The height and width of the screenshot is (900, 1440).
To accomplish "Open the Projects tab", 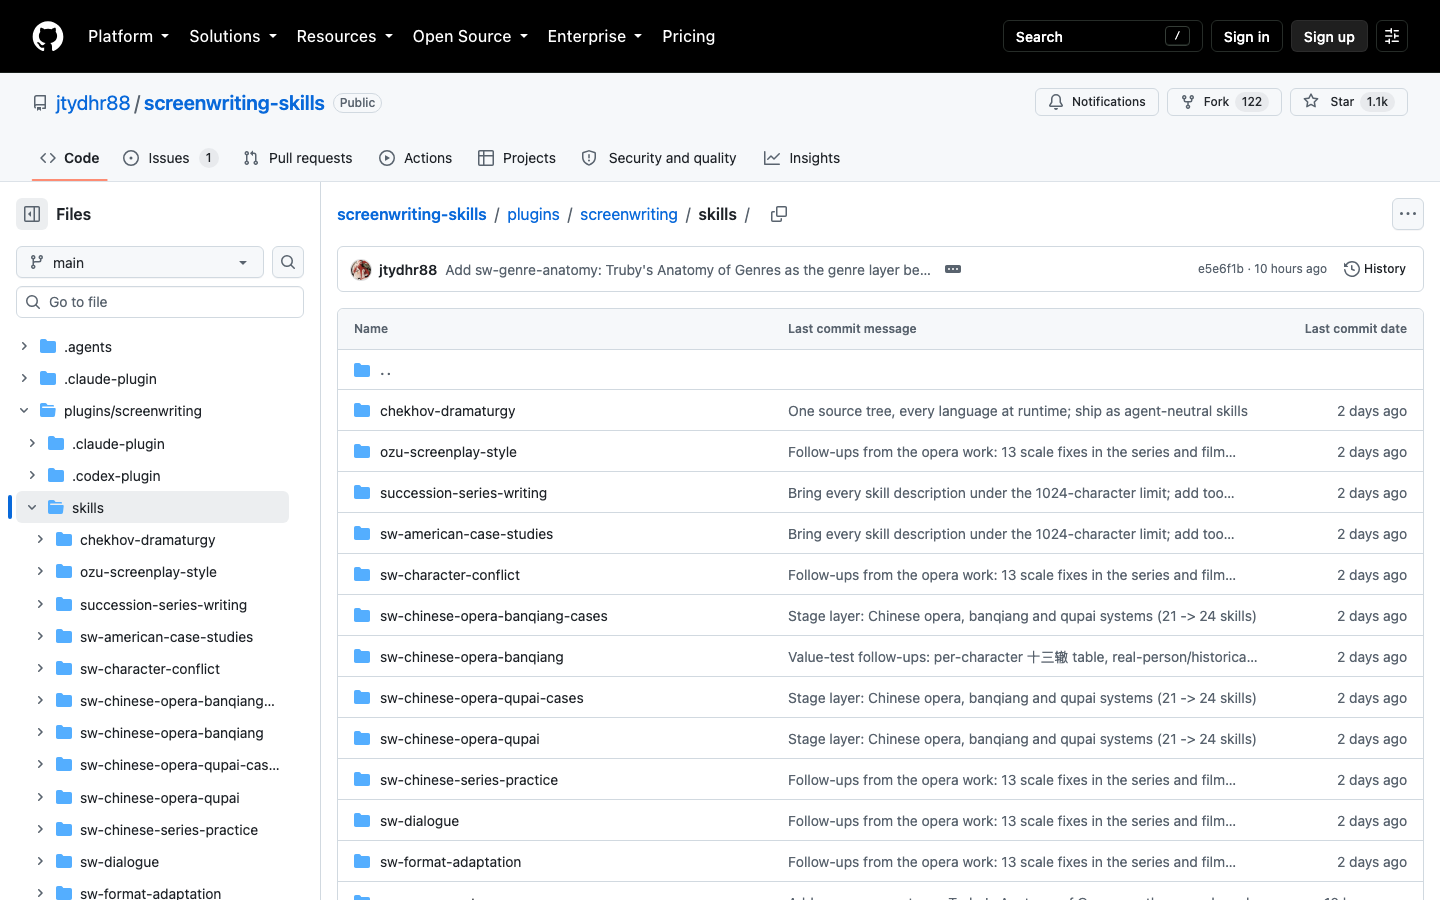I will (517, 158).
